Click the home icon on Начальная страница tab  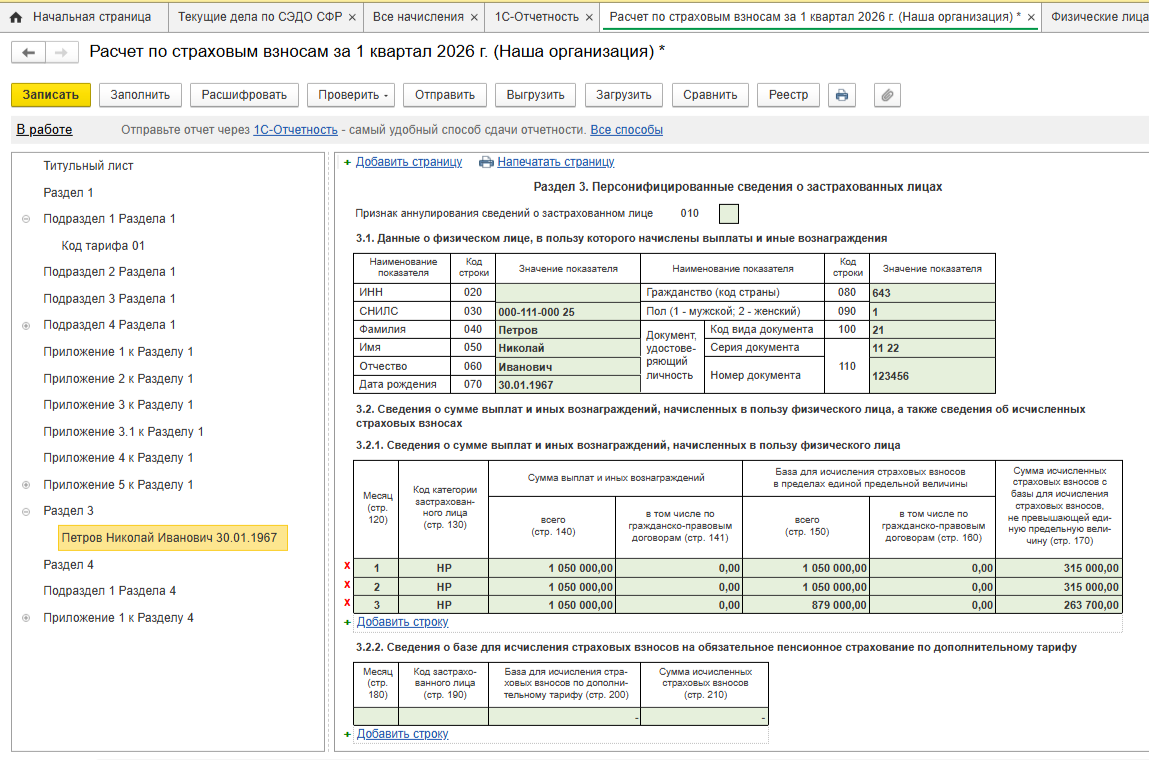(x=16, y=17)
